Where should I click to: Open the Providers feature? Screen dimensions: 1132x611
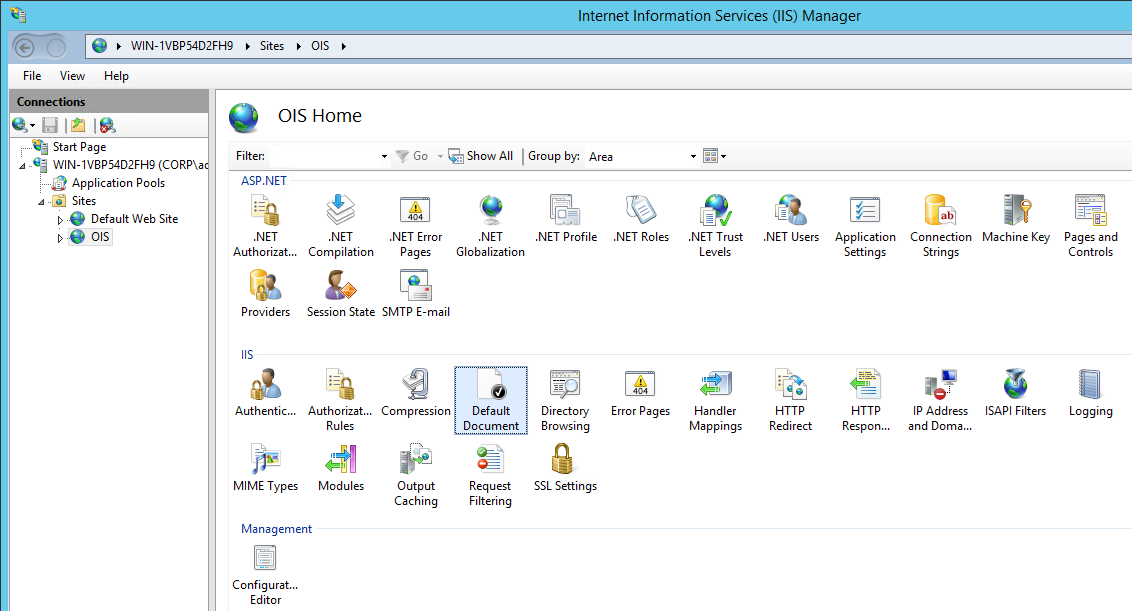coord(266,294)
